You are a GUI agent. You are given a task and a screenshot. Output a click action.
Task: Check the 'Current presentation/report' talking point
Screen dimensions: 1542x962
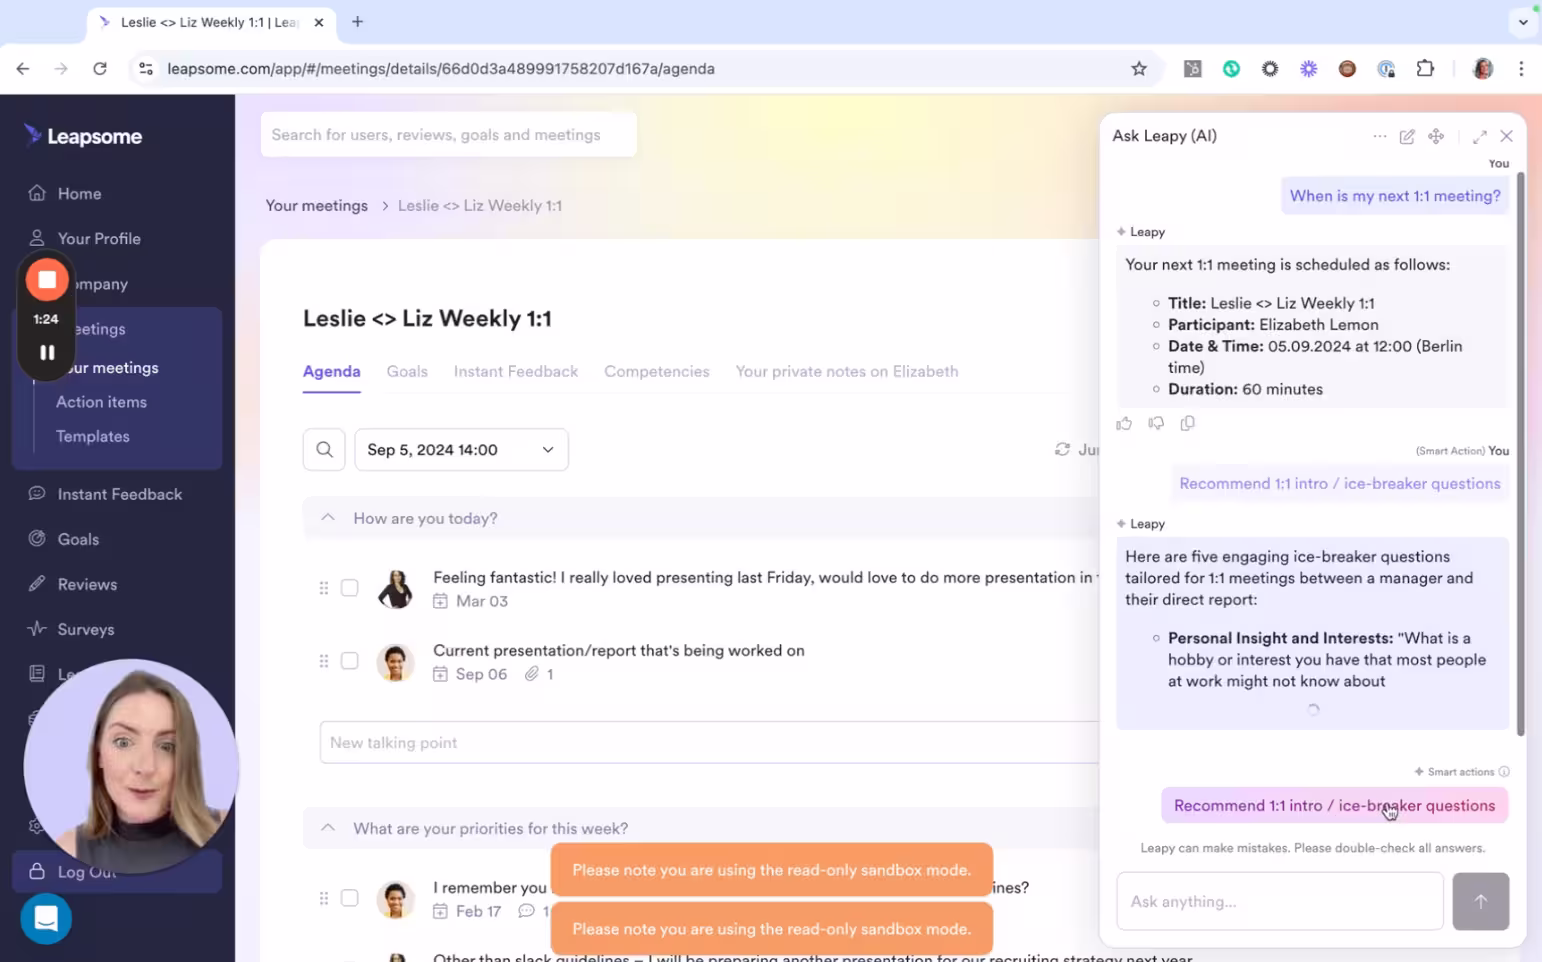tap(349, 661)
